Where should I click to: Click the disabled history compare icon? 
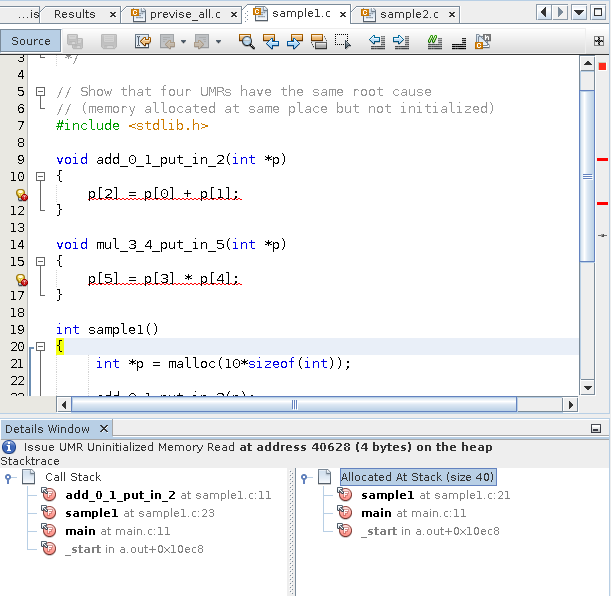click(x=75, y=41)
